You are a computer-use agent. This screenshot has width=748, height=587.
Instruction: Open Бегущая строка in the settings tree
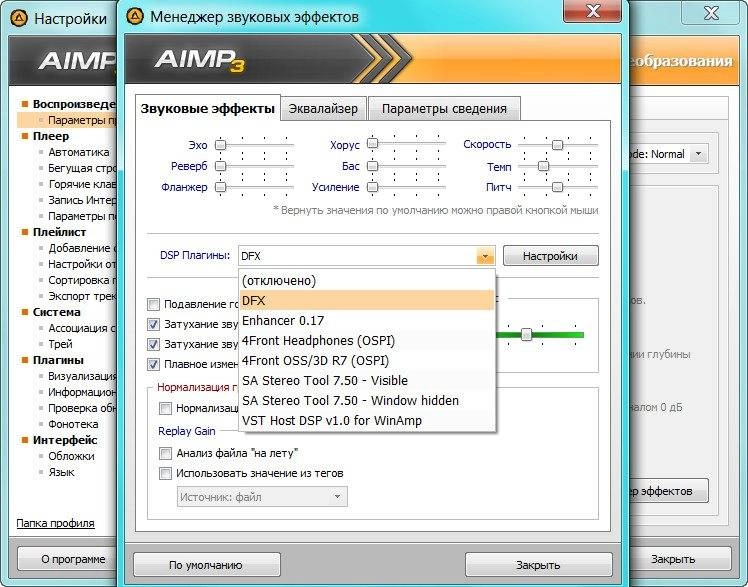82,168
